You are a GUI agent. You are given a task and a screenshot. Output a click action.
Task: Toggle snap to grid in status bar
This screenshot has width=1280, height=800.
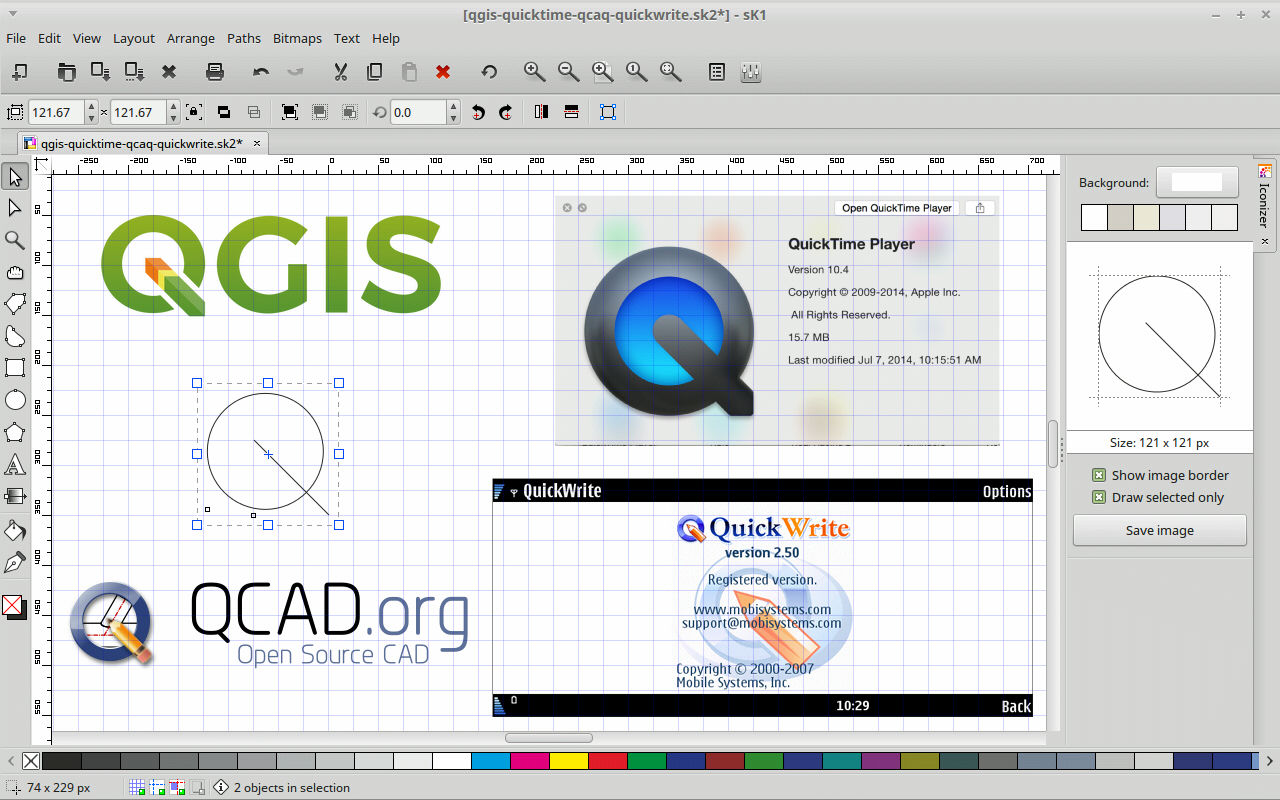[x=137, y=788]
